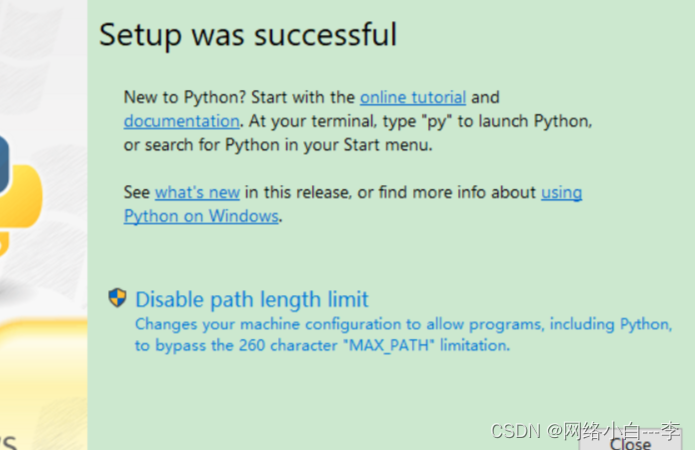Click the CSDN watermark text
The width and height of the screenshot is (695, 450).
[x=585, y=431]
